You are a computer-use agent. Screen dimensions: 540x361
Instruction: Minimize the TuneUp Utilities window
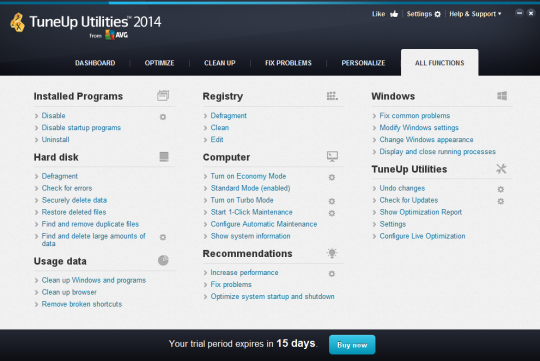click(x=519, y=13)
